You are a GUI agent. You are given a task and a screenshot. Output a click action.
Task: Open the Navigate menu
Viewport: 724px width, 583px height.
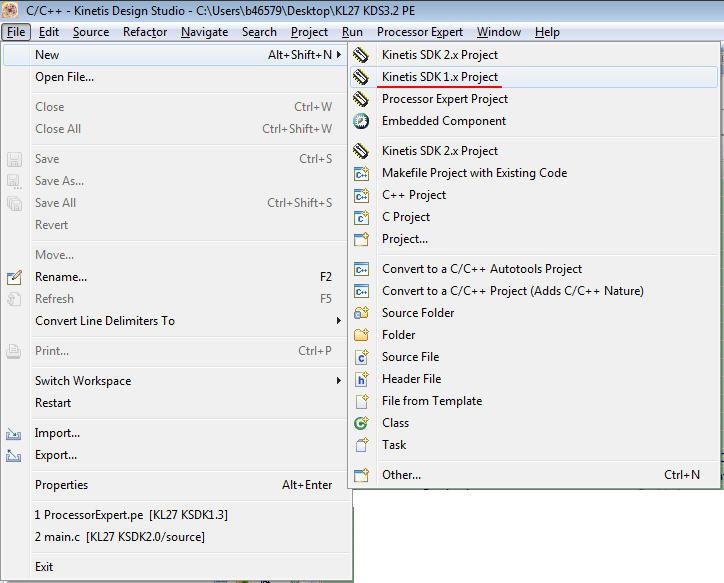click(205, 32)
